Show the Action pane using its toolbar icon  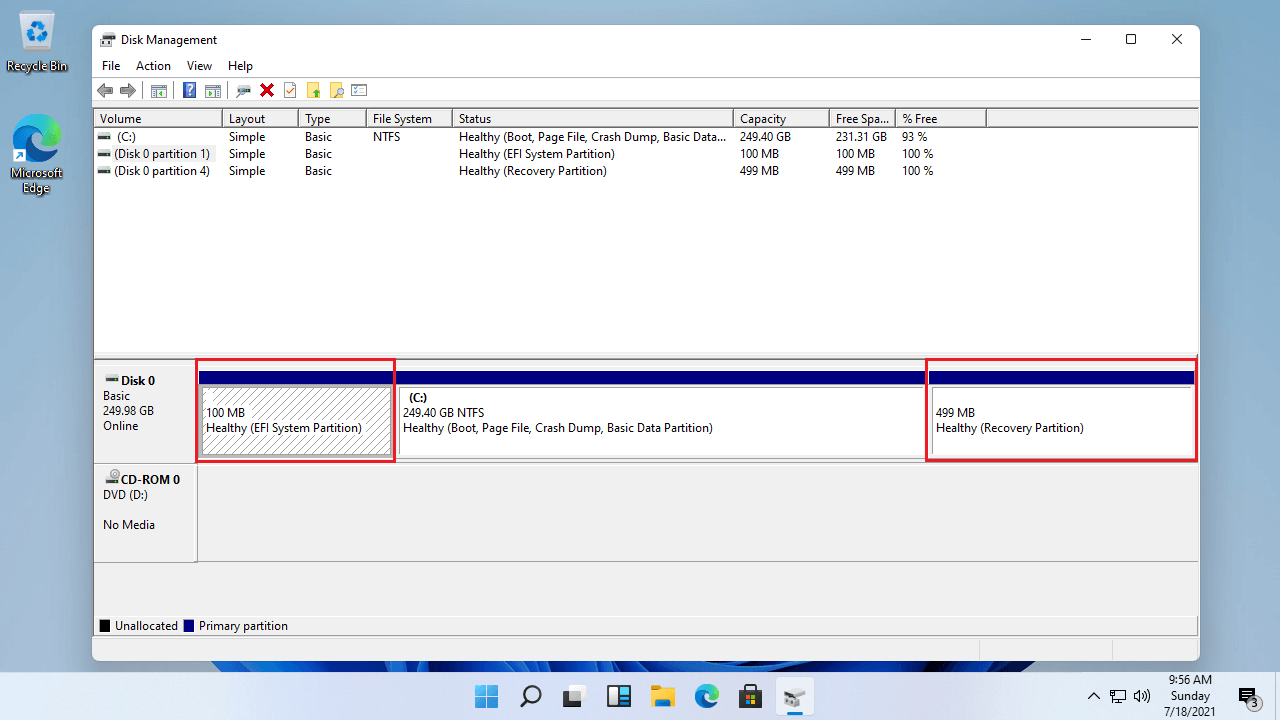pos(213,90)
